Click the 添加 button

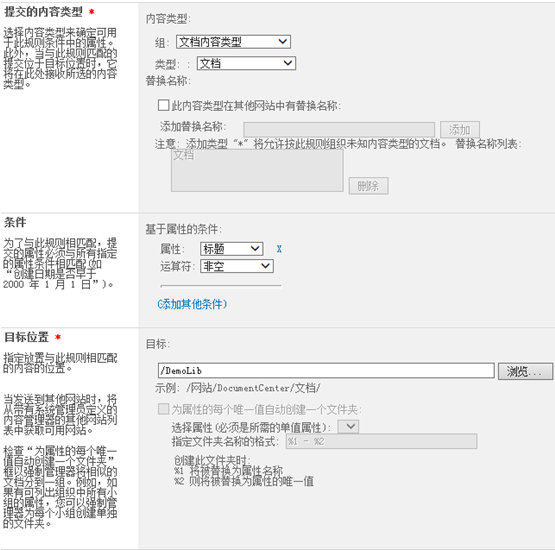tap(460, 130)
